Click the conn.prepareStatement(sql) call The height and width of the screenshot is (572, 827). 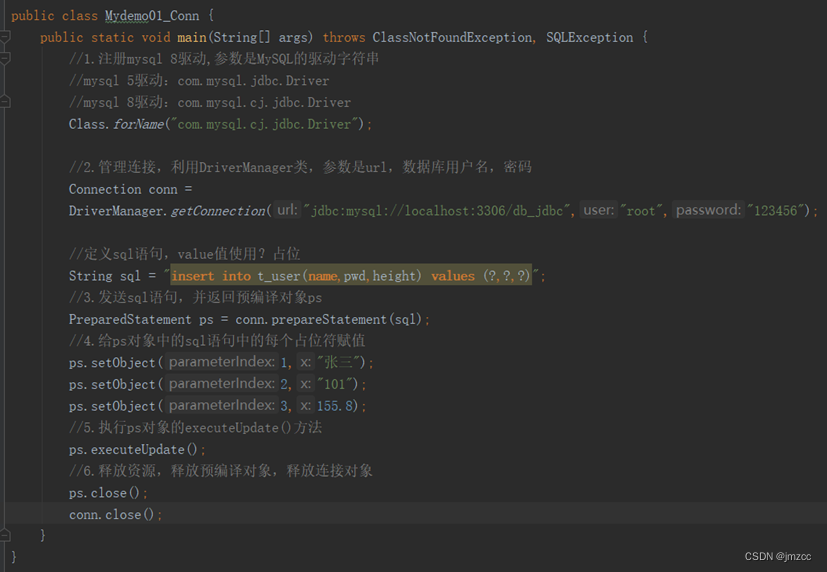pyautogui.click(x=329, y=319)
